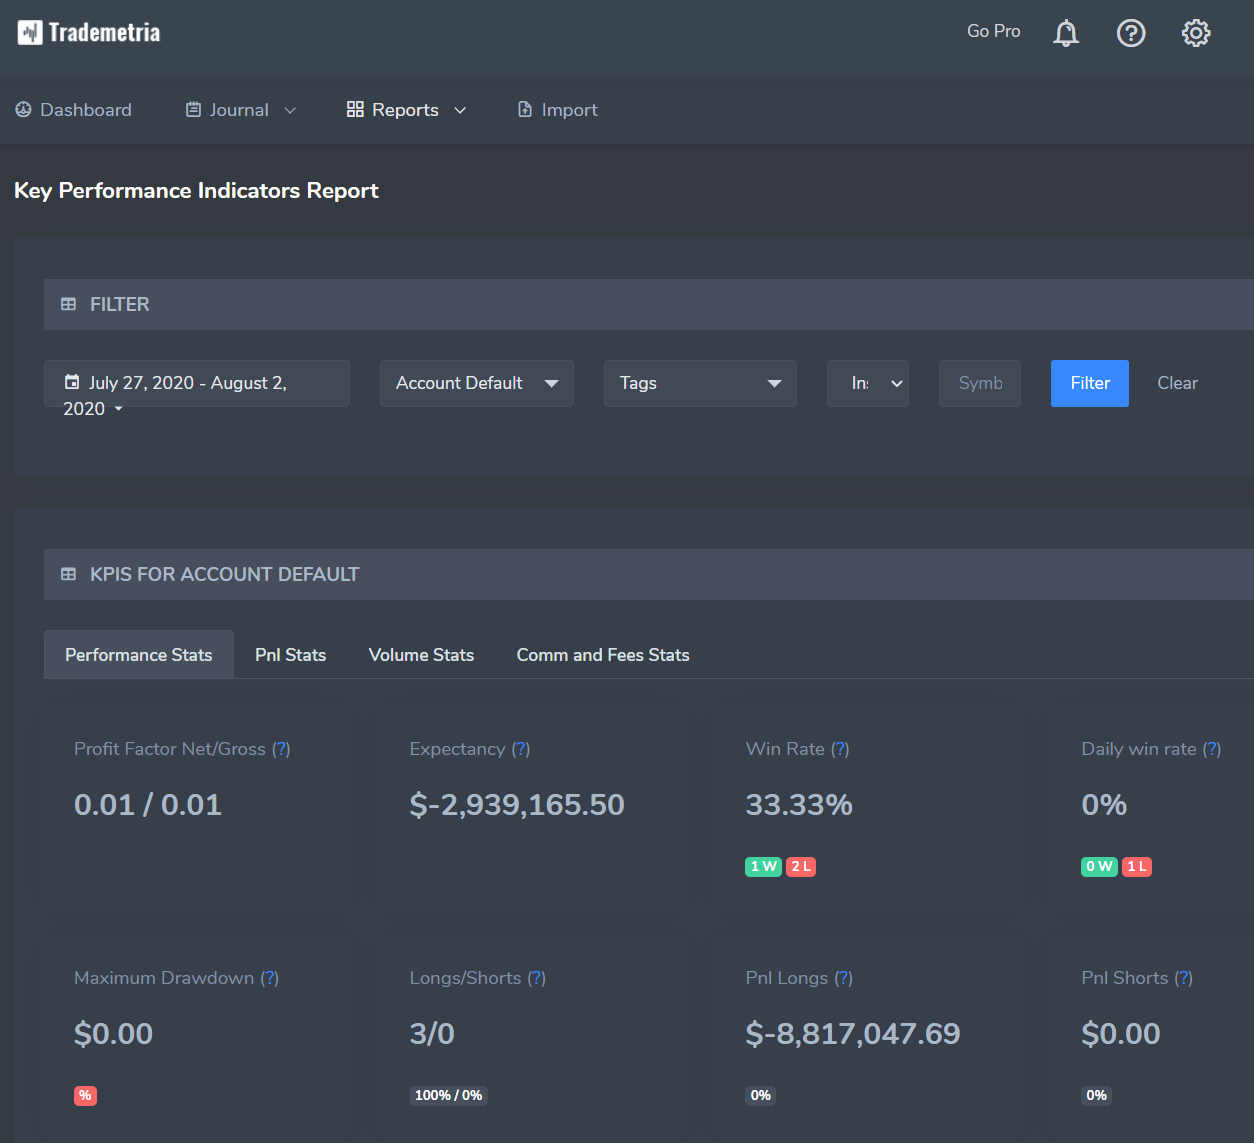Click the Win Rate value 33.33%
This screenshot has height=1143, width=1254.
point(799,805)
